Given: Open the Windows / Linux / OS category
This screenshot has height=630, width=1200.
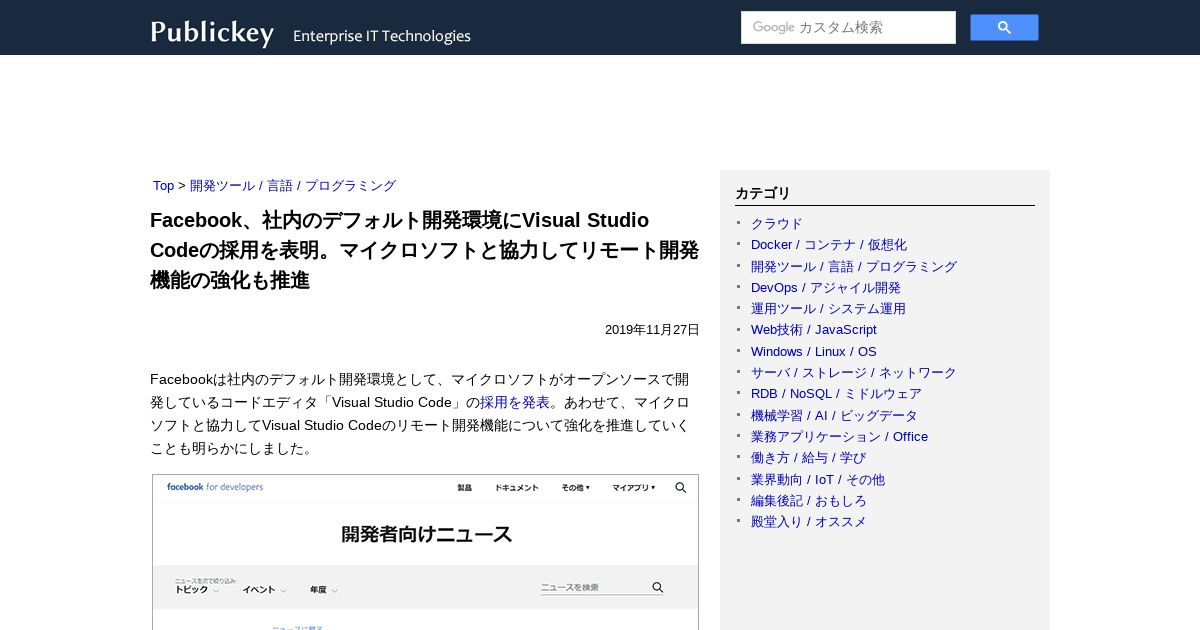Looking at the screenshot, I should point(814,352).
